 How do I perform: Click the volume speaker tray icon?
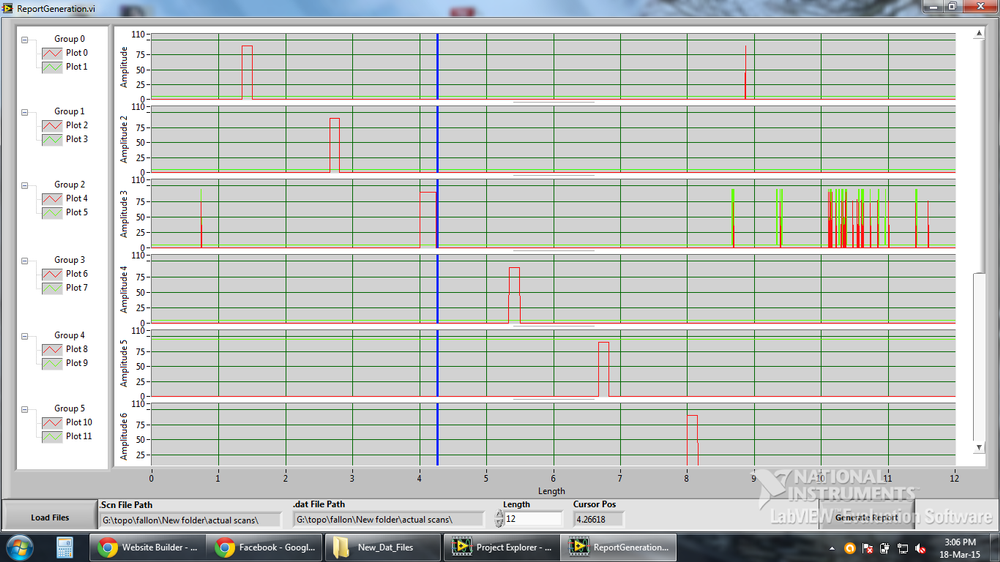click(x=920, y=548)
